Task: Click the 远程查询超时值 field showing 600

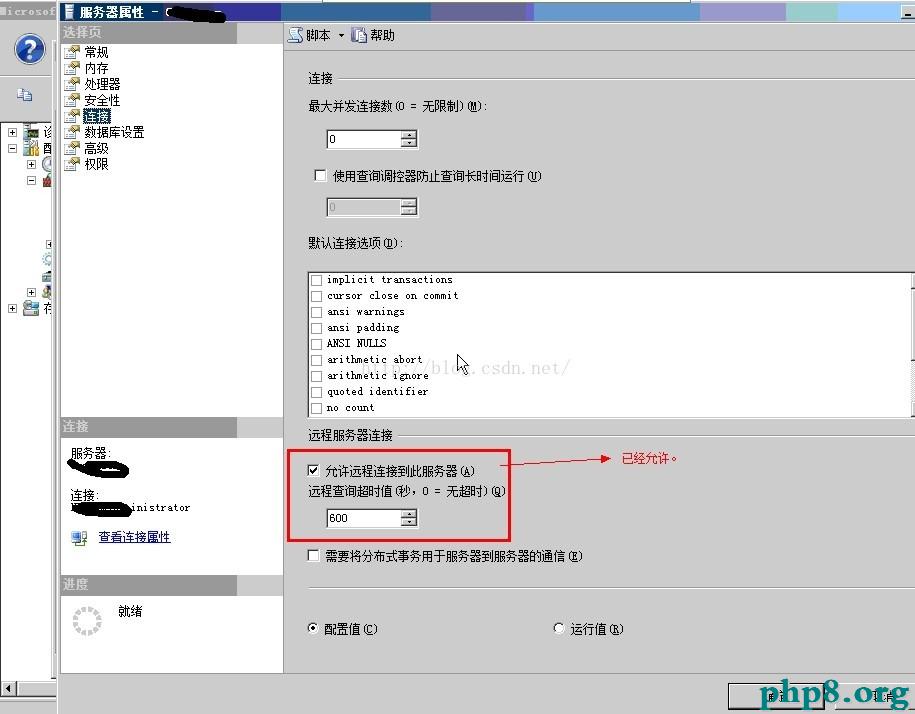Action: pyautogui.click(x=364, y=518)
